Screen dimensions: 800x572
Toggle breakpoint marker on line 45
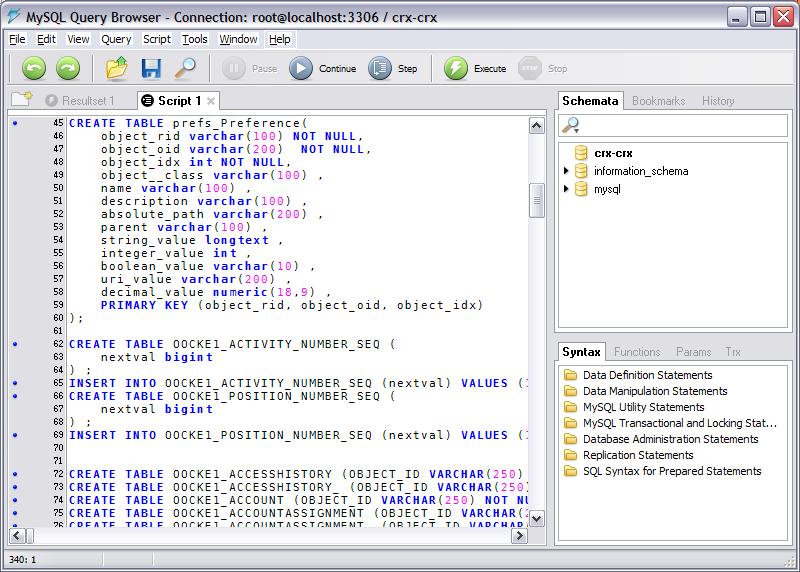(15, 123)
